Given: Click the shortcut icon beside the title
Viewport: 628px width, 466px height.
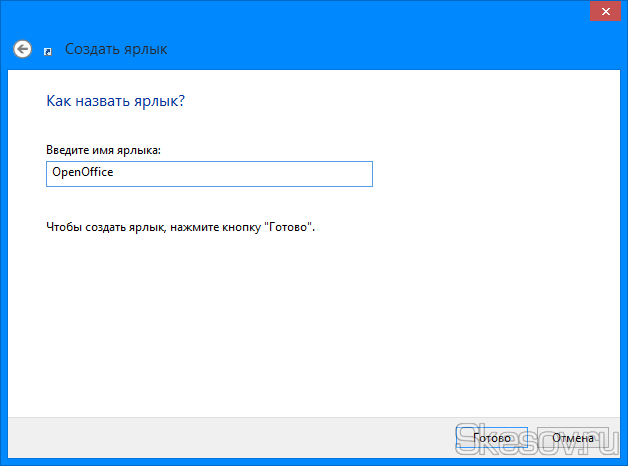Looking at the screenshot, I should click(x=48, y=50).
